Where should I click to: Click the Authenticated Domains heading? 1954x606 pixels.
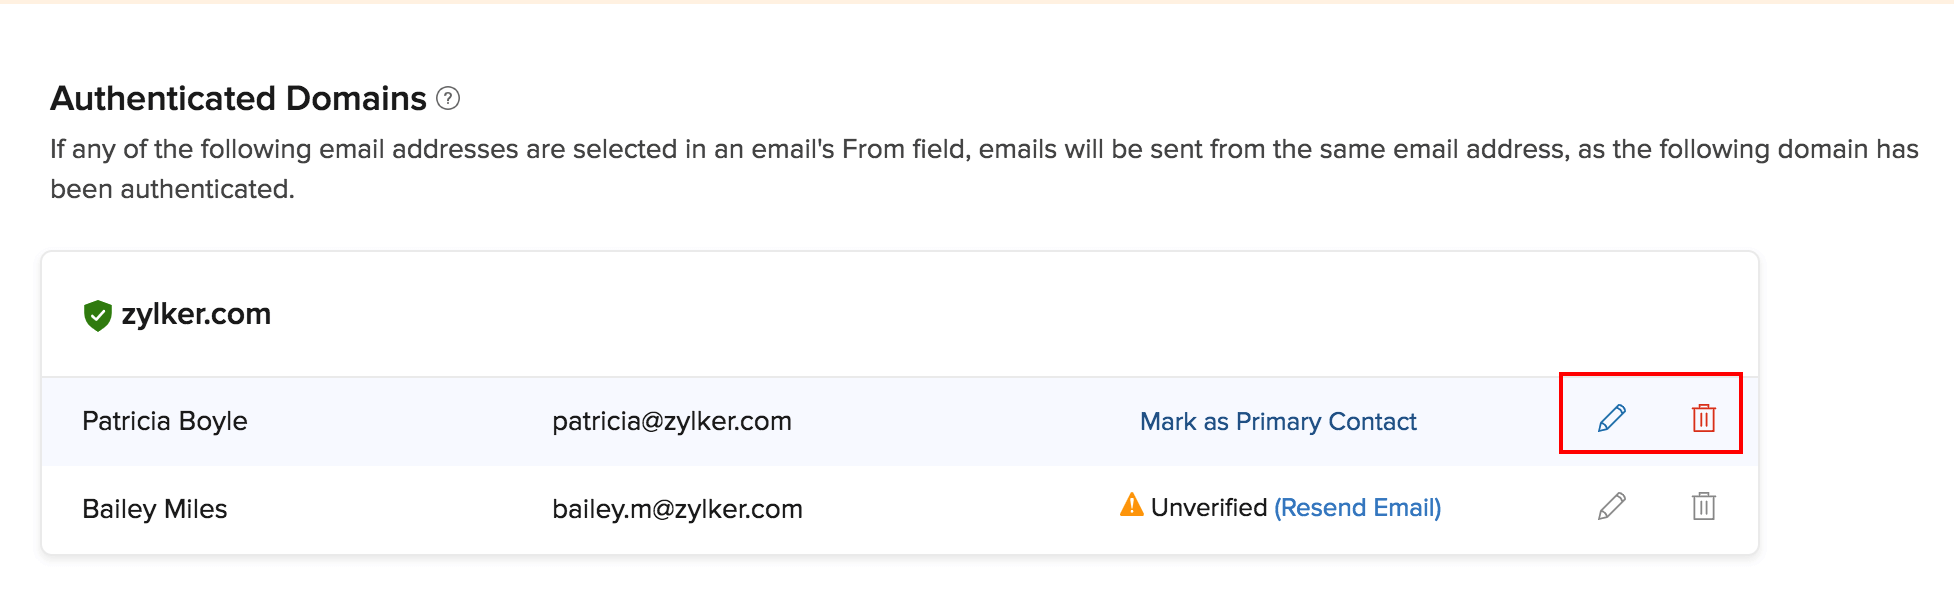coord(238,98)
